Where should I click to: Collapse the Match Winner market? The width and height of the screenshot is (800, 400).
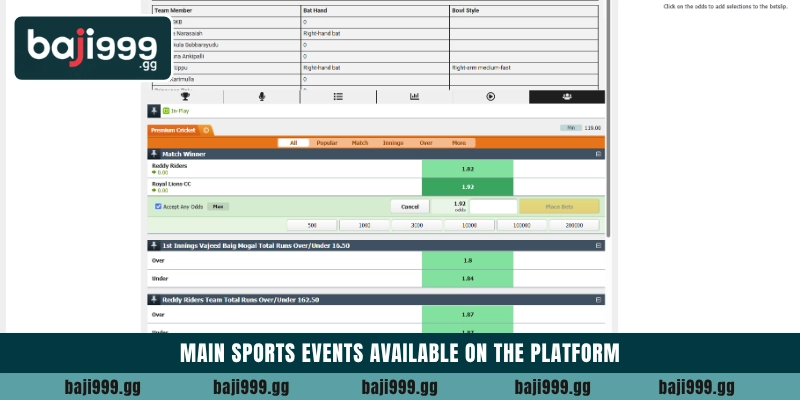click(x=598, y=154)
